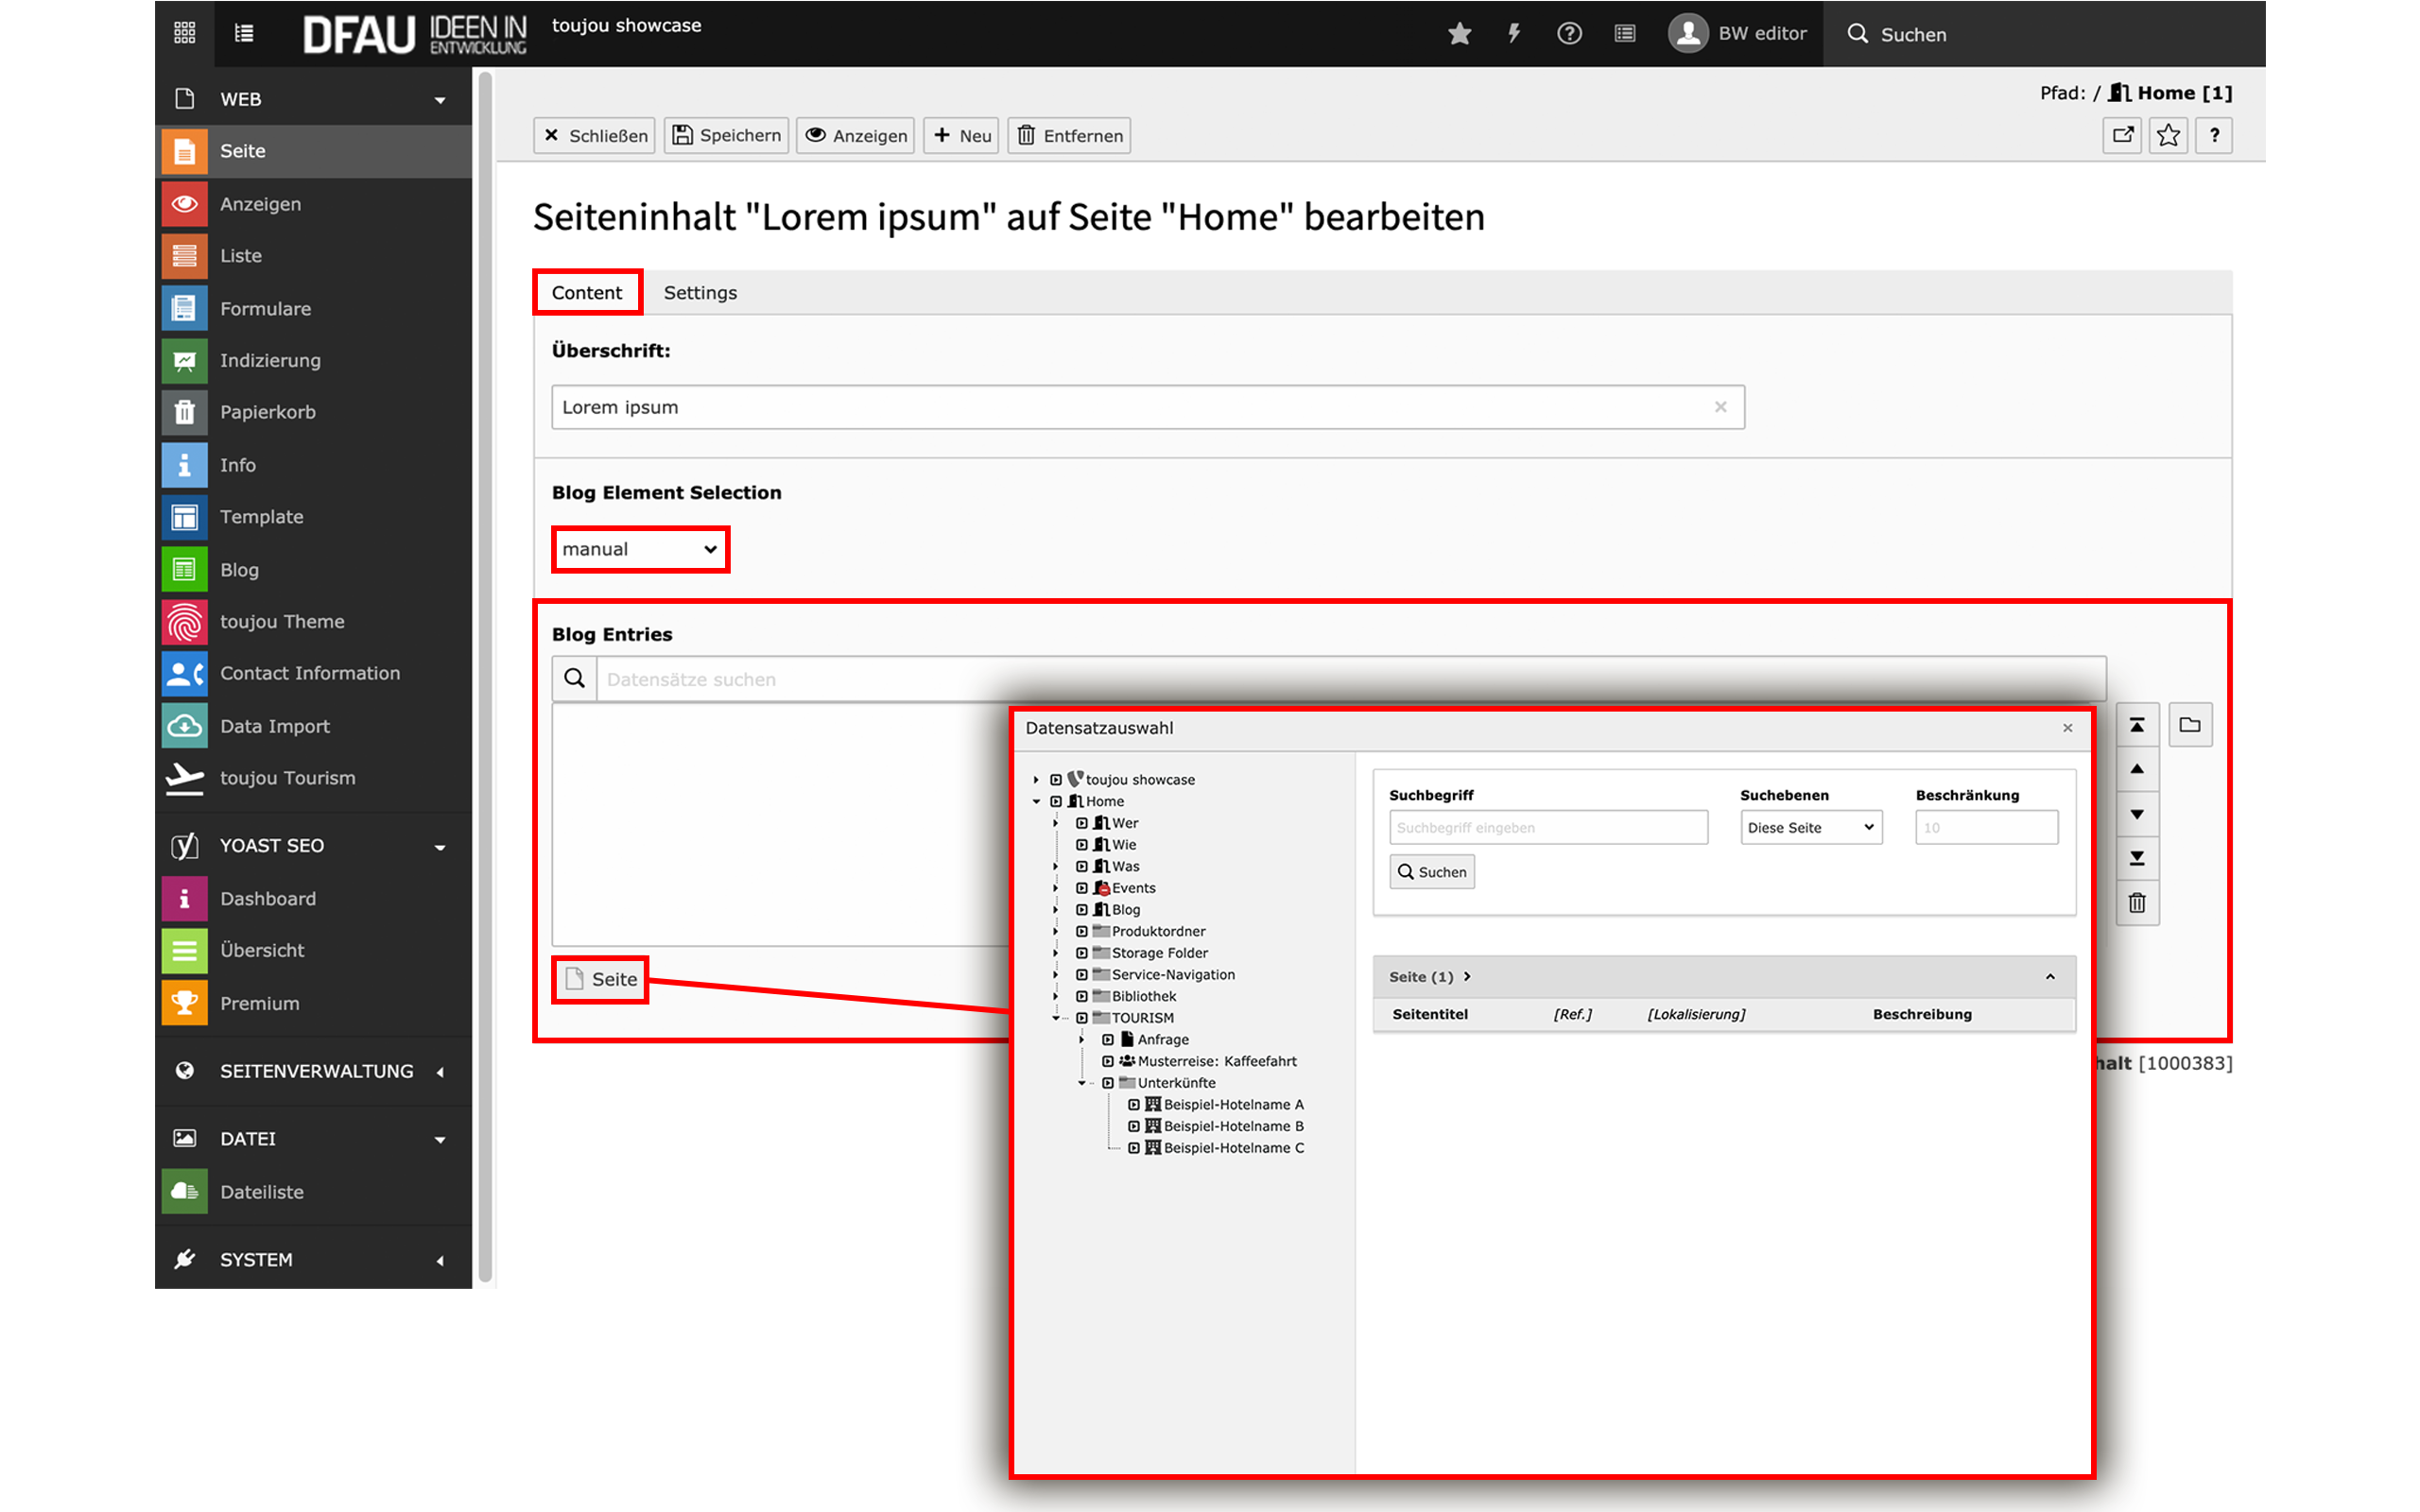Open the Premium module
The image size is (2420, 1512).
pyautogui.click(x=314, y=1003)
